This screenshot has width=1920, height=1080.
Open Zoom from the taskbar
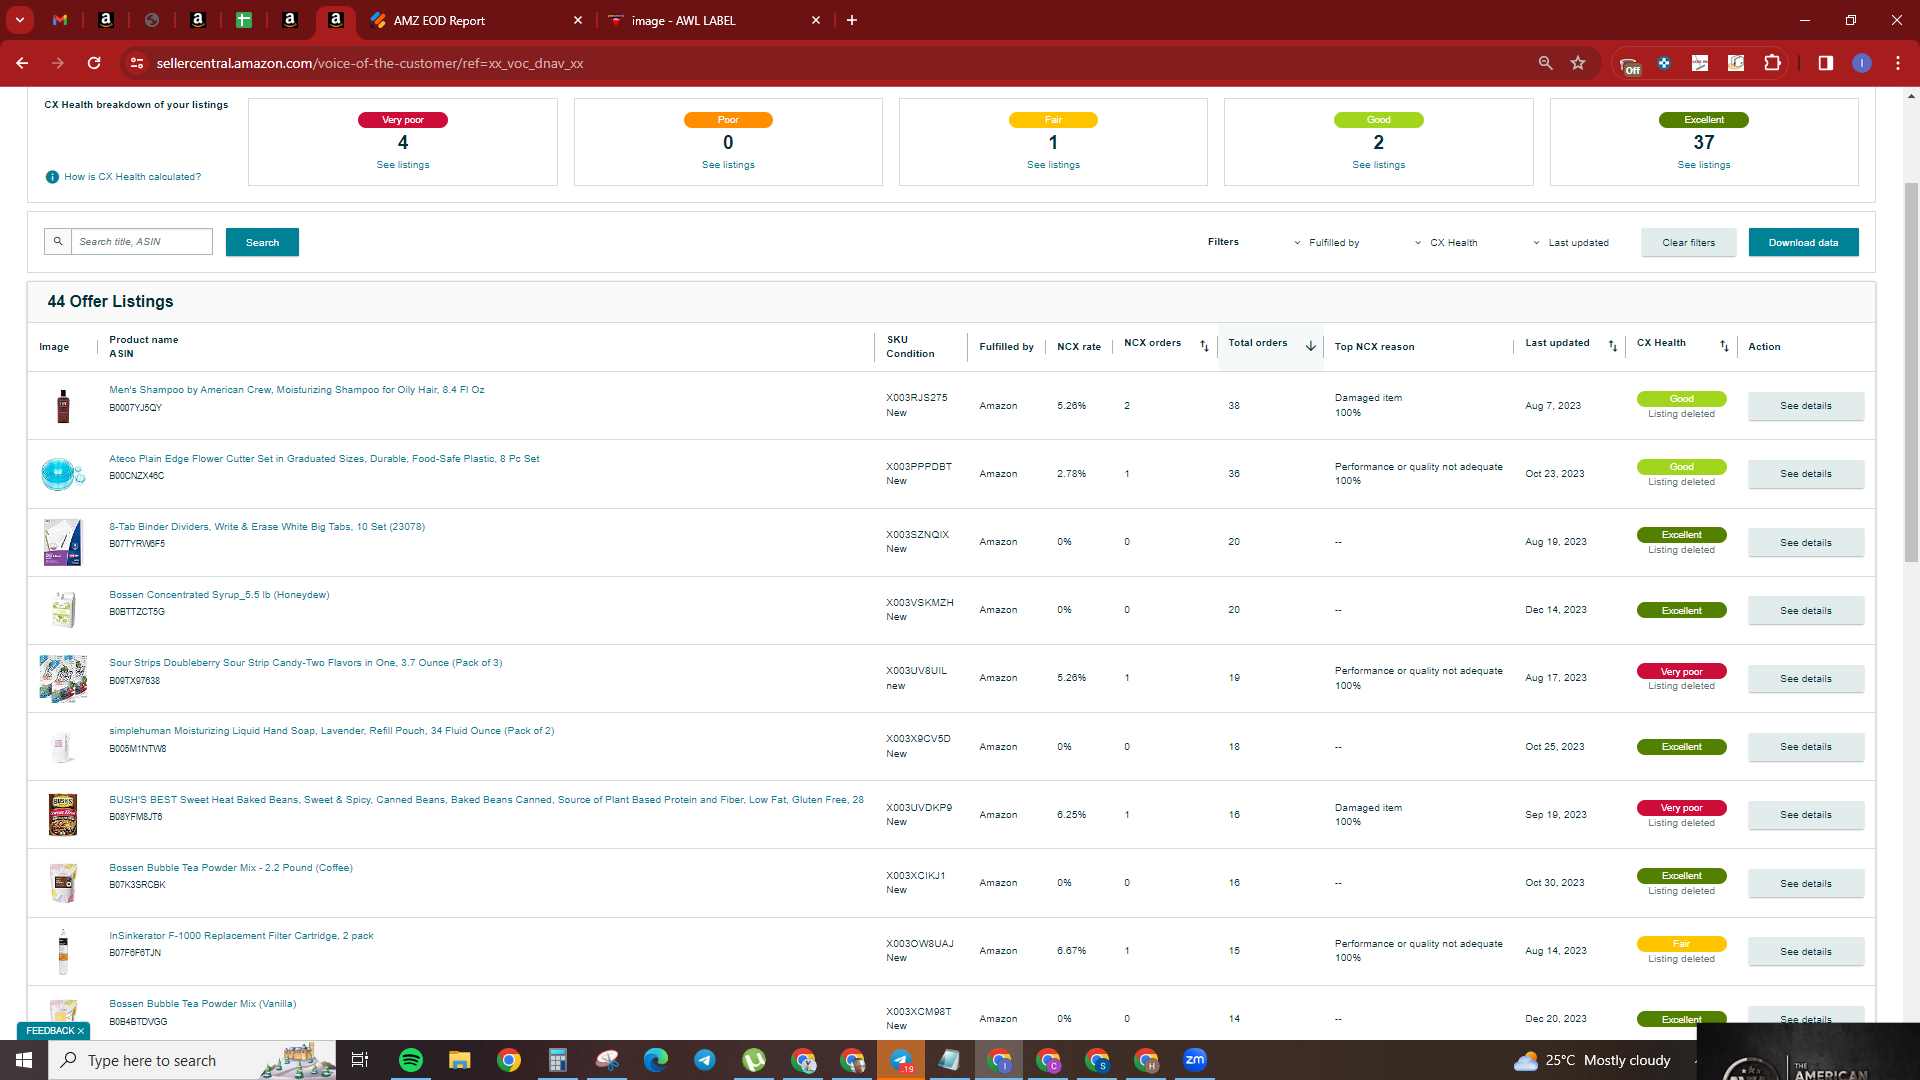[1195, 1060]
